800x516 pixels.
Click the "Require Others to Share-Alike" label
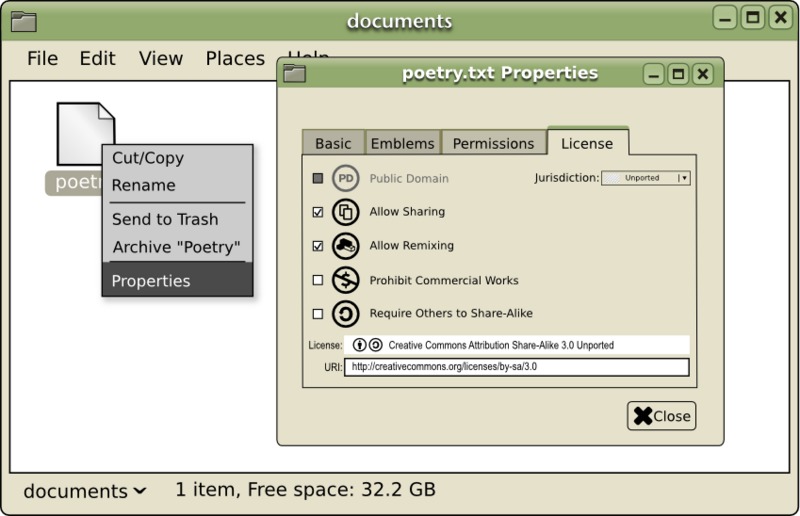click(x=451, y=313)
